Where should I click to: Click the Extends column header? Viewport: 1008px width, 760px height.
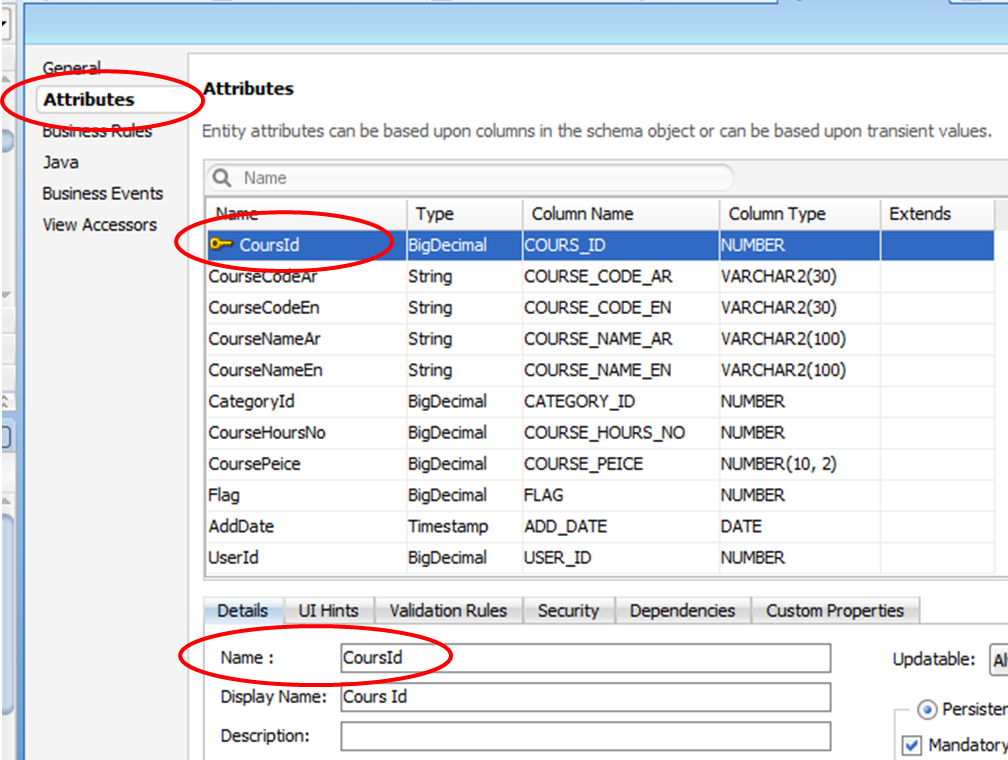[919, 214]
